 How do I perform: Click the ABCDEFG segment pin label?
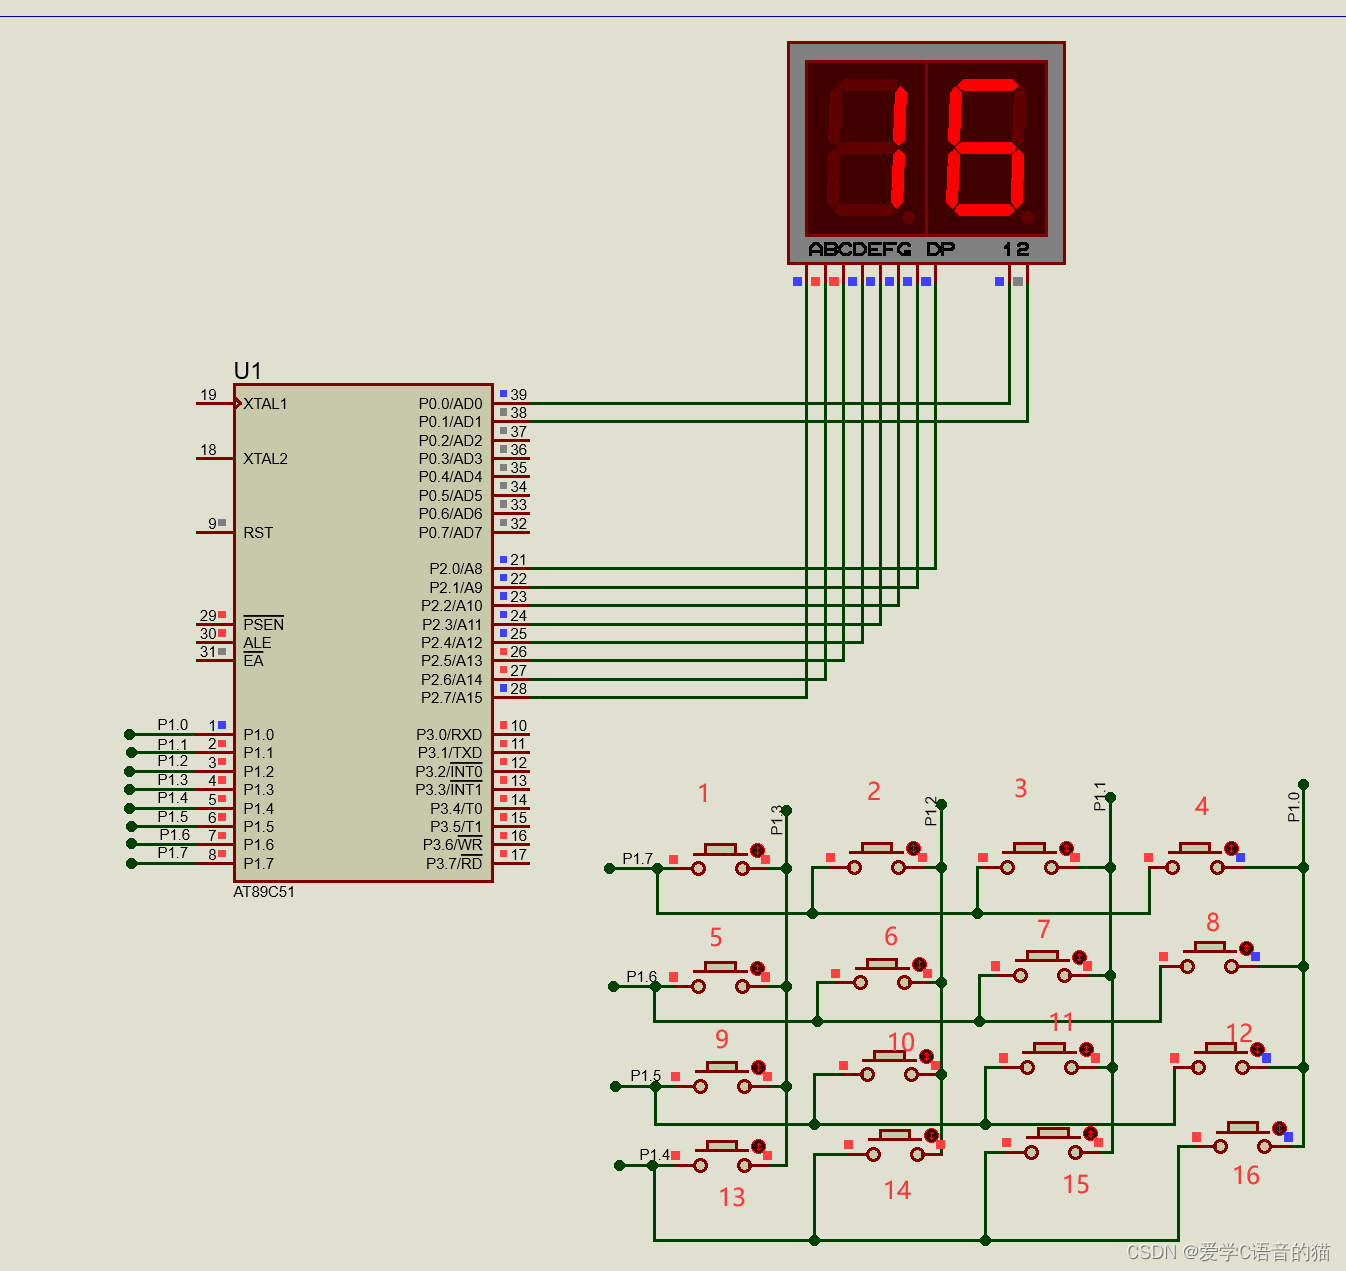click(x=860, y=249)
